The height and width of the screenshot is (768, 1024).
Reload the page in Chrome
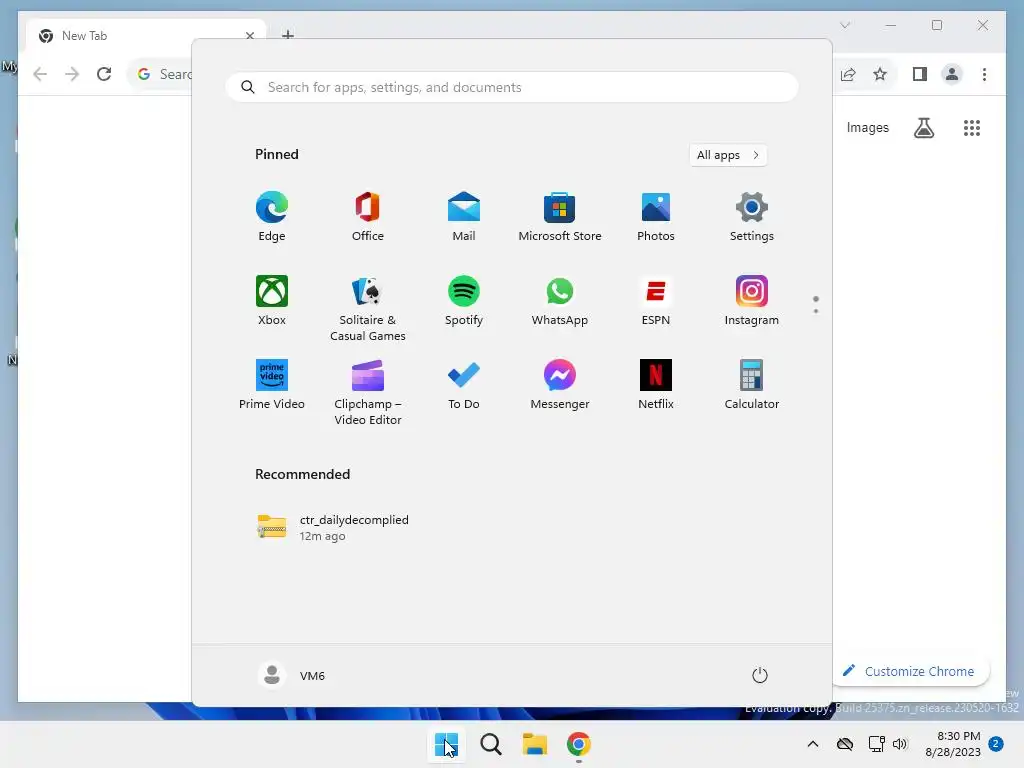click(104, 74)
